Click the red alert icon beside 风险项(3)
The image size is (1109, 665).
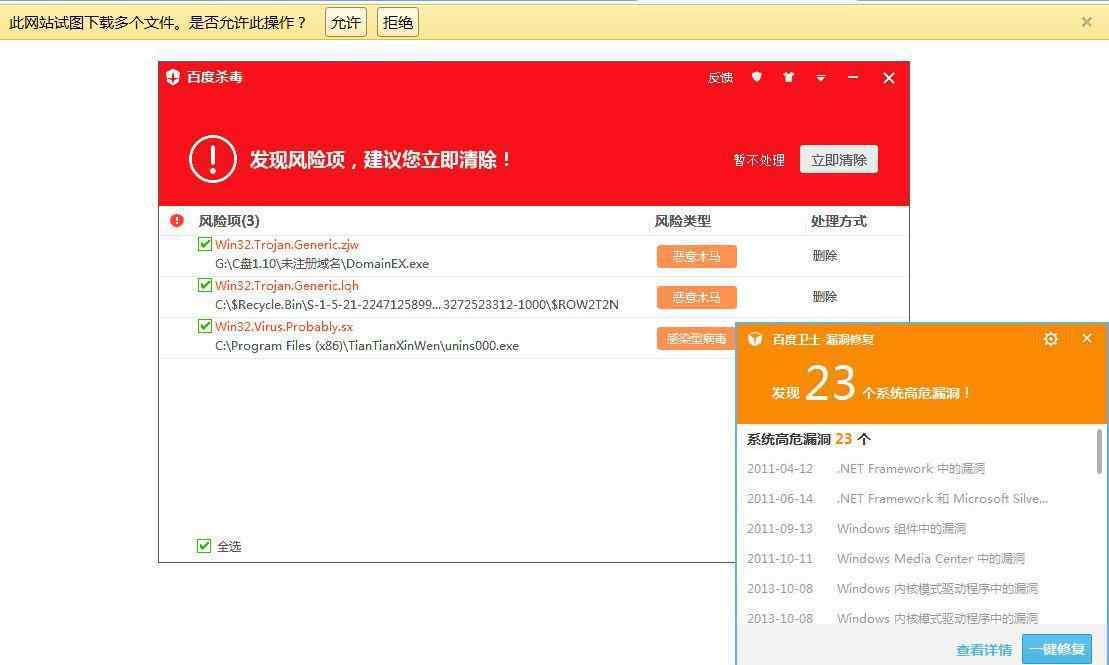pos(177,221)
